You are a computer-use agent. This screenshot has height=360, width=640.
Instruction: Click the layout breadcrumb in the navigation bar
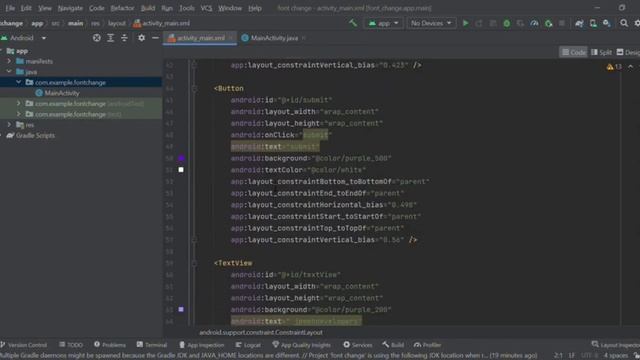[x=117, y=23]
